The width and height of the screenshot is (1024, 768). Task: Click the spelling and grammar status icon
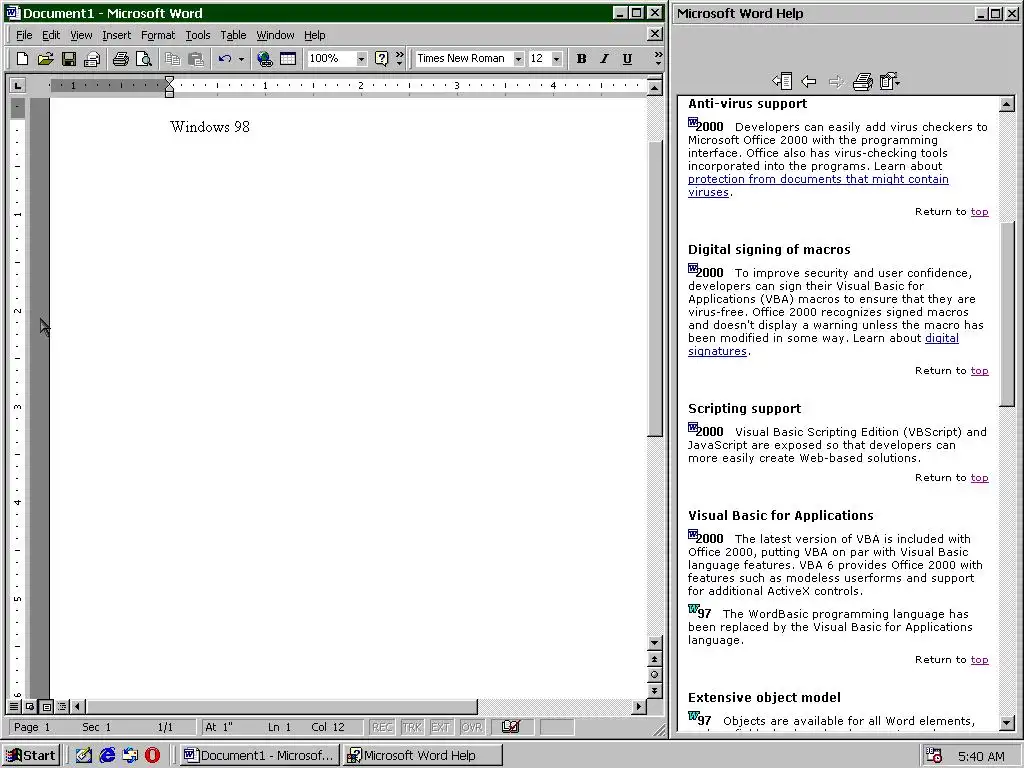pos(511,727)
